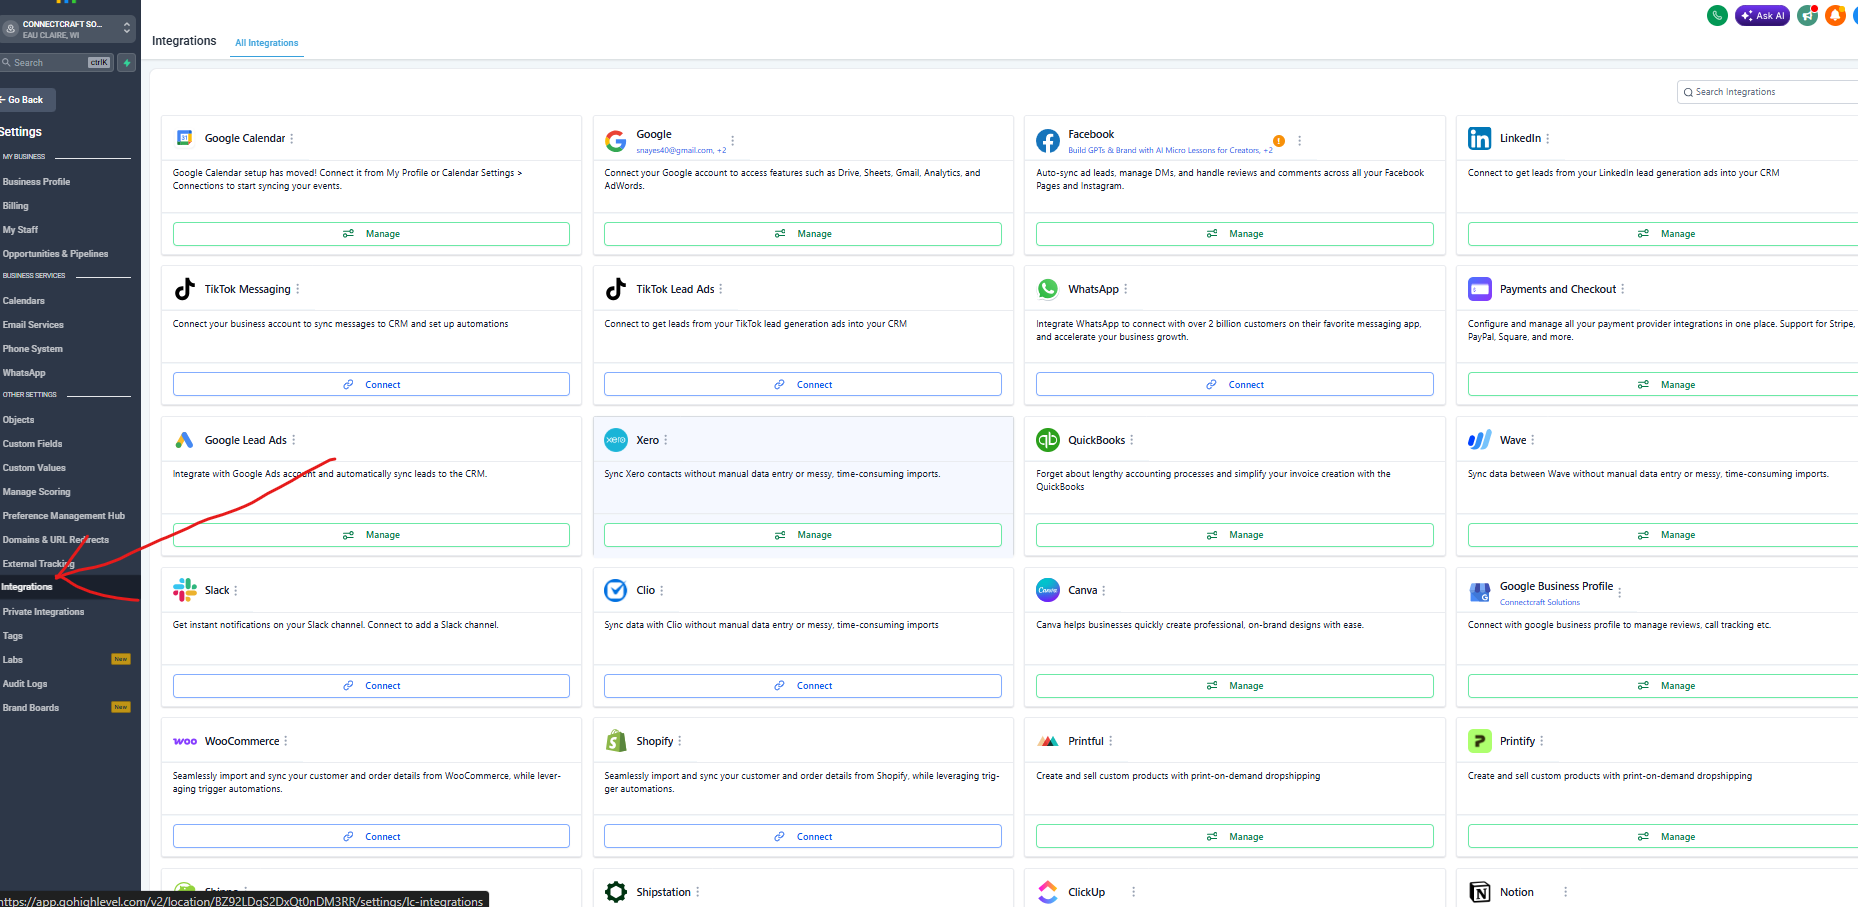Switch to the All Integrations tab
This screenshot has width=1858, height=907.
pyautogui.click(x=267, y=43)
